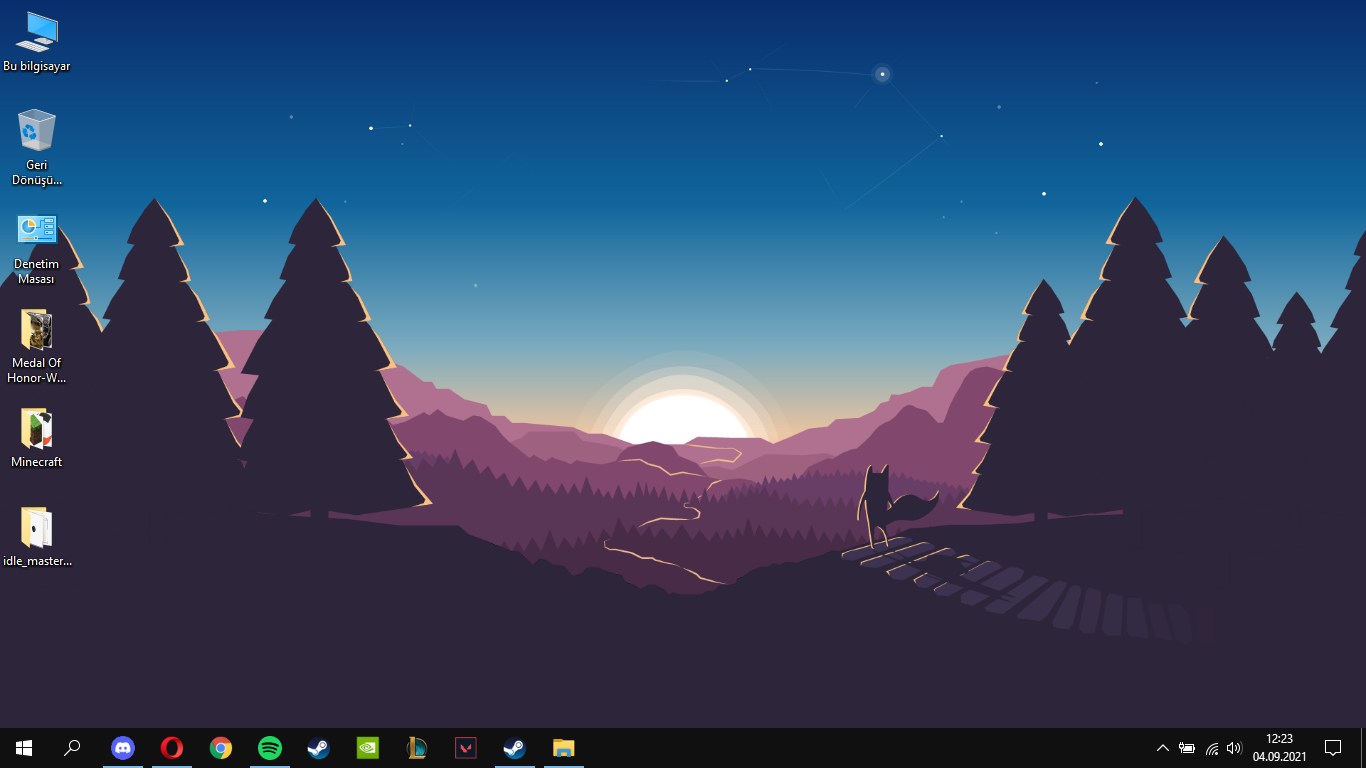1366x768 pixels.
Task: Open the volume control in system tray
Action: (1233, 748)
